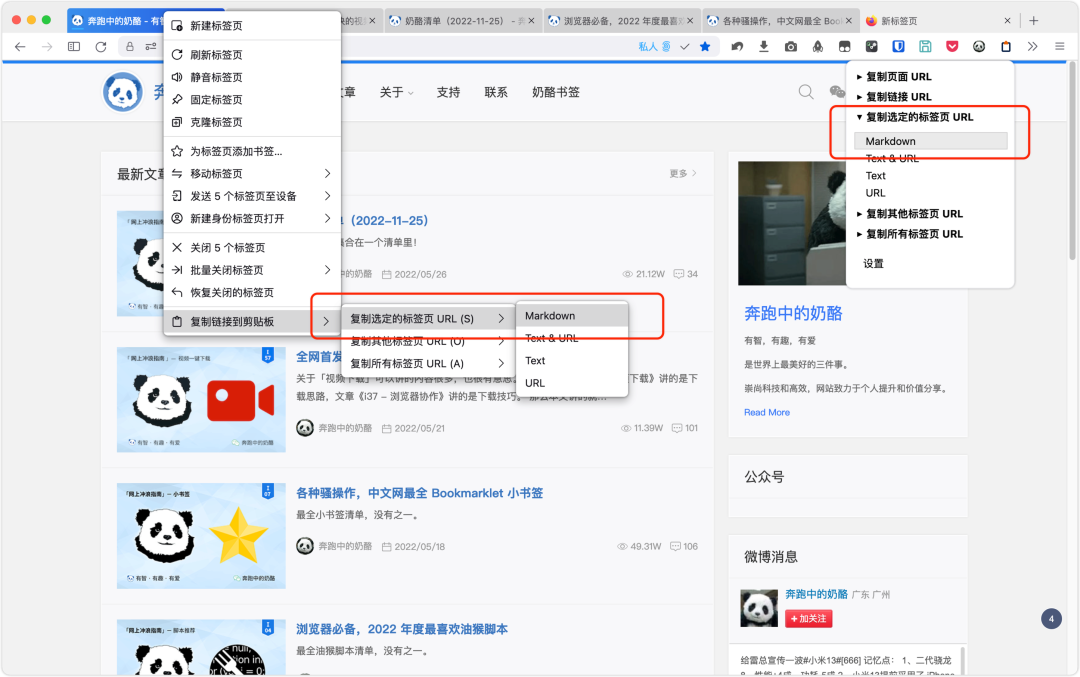Open 设置 in the extension popup
Viewport: 1080px width, 677px height.
[873, 264]
